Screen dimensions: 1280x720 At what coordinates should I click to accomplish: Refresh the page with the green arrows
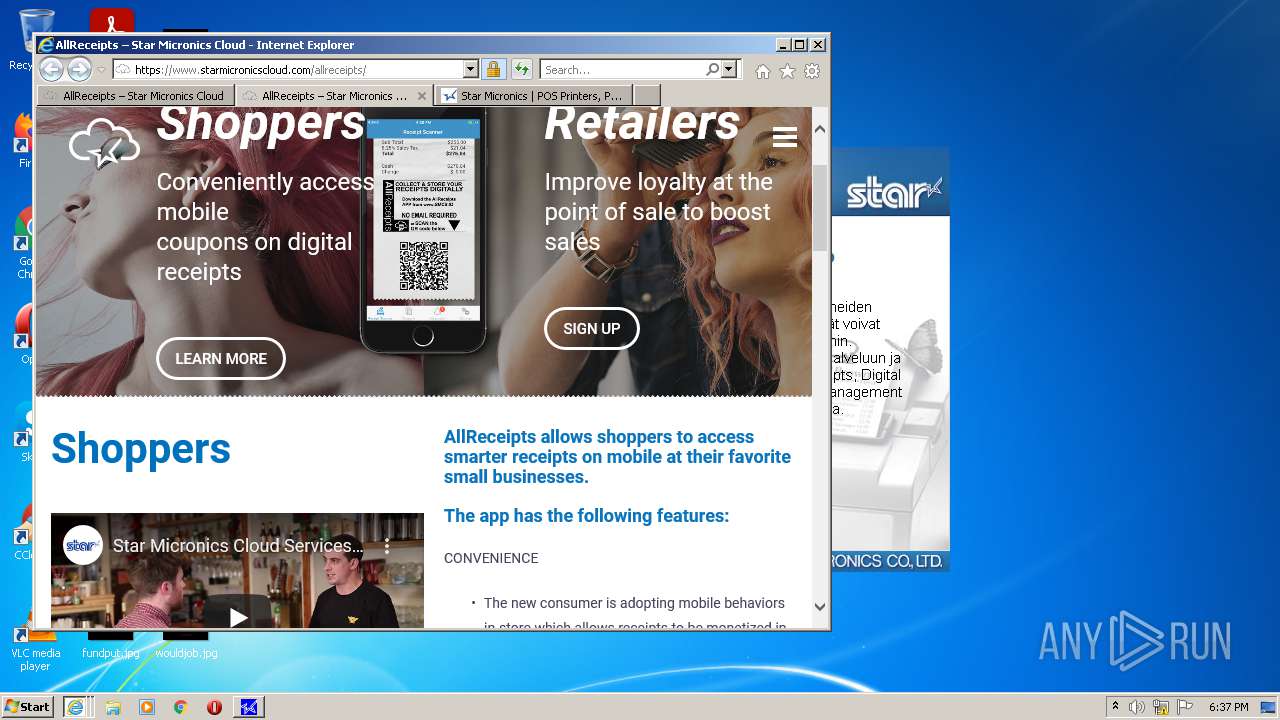tap(521, 70)
